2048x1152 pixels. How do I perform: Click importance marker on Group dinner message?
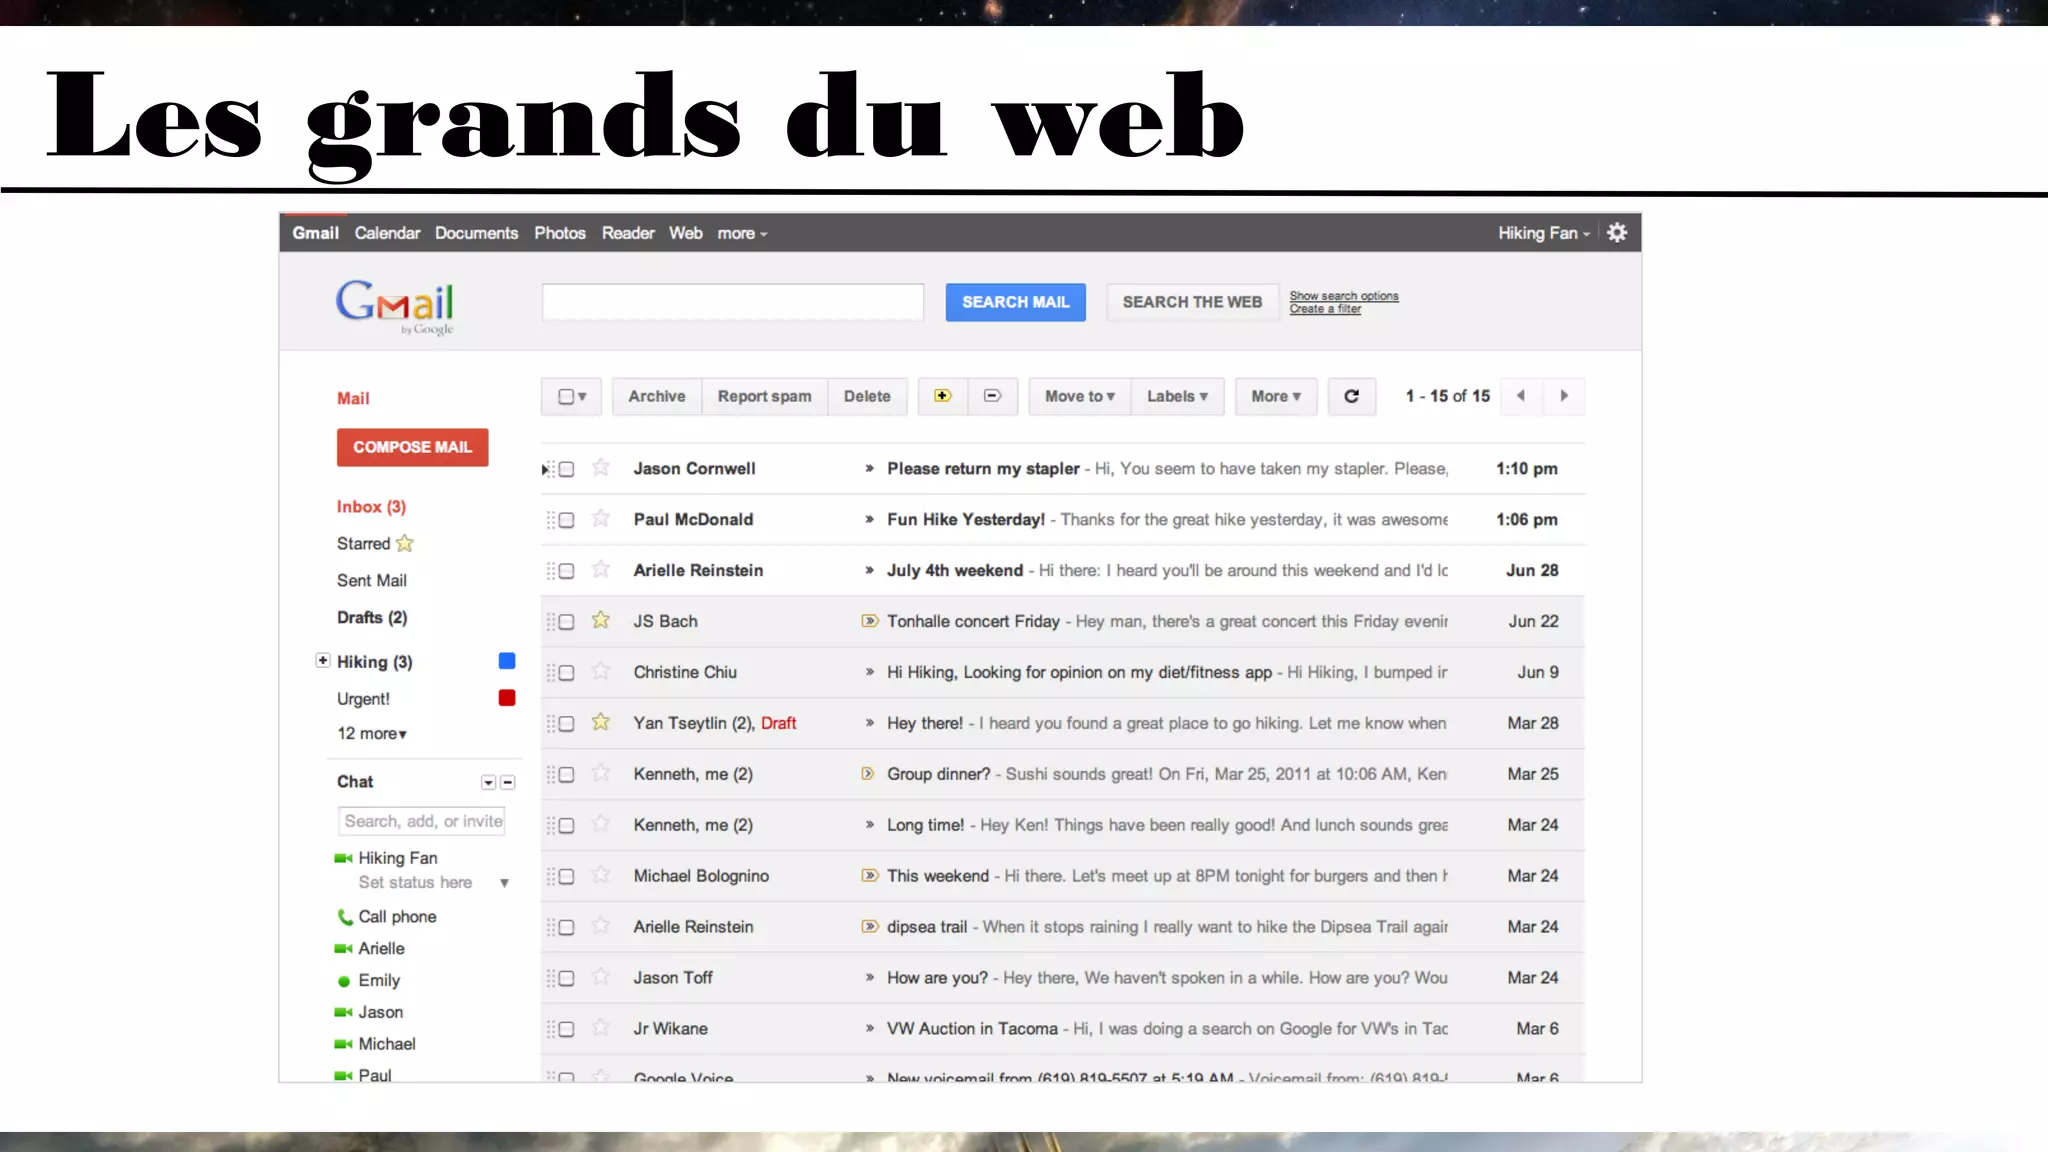[x=868, y=774]
